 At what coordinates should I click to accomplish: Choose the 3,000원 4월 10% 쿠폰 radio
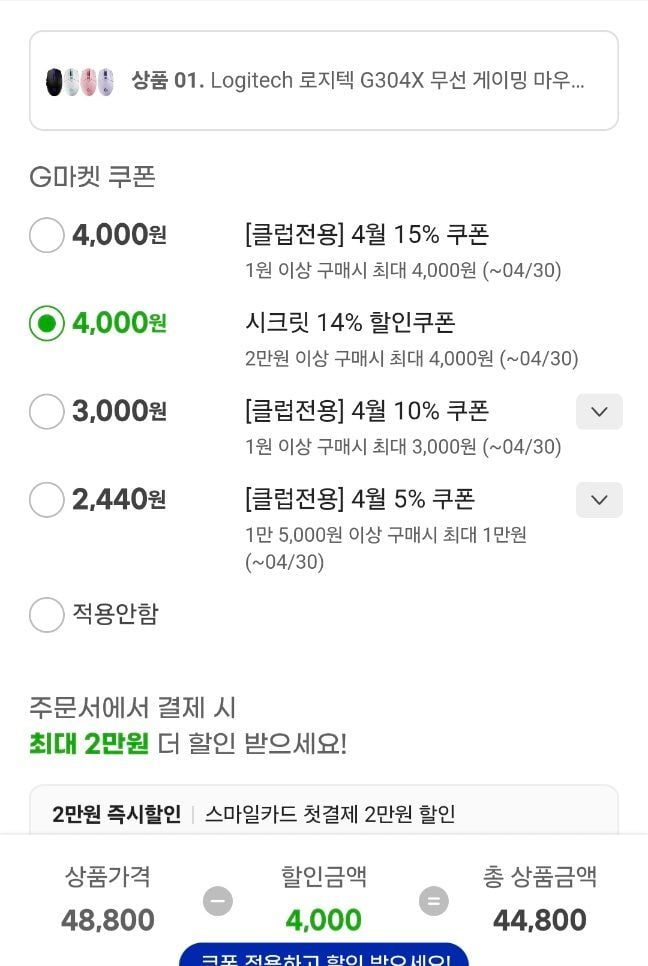click(x=46, y=411)
